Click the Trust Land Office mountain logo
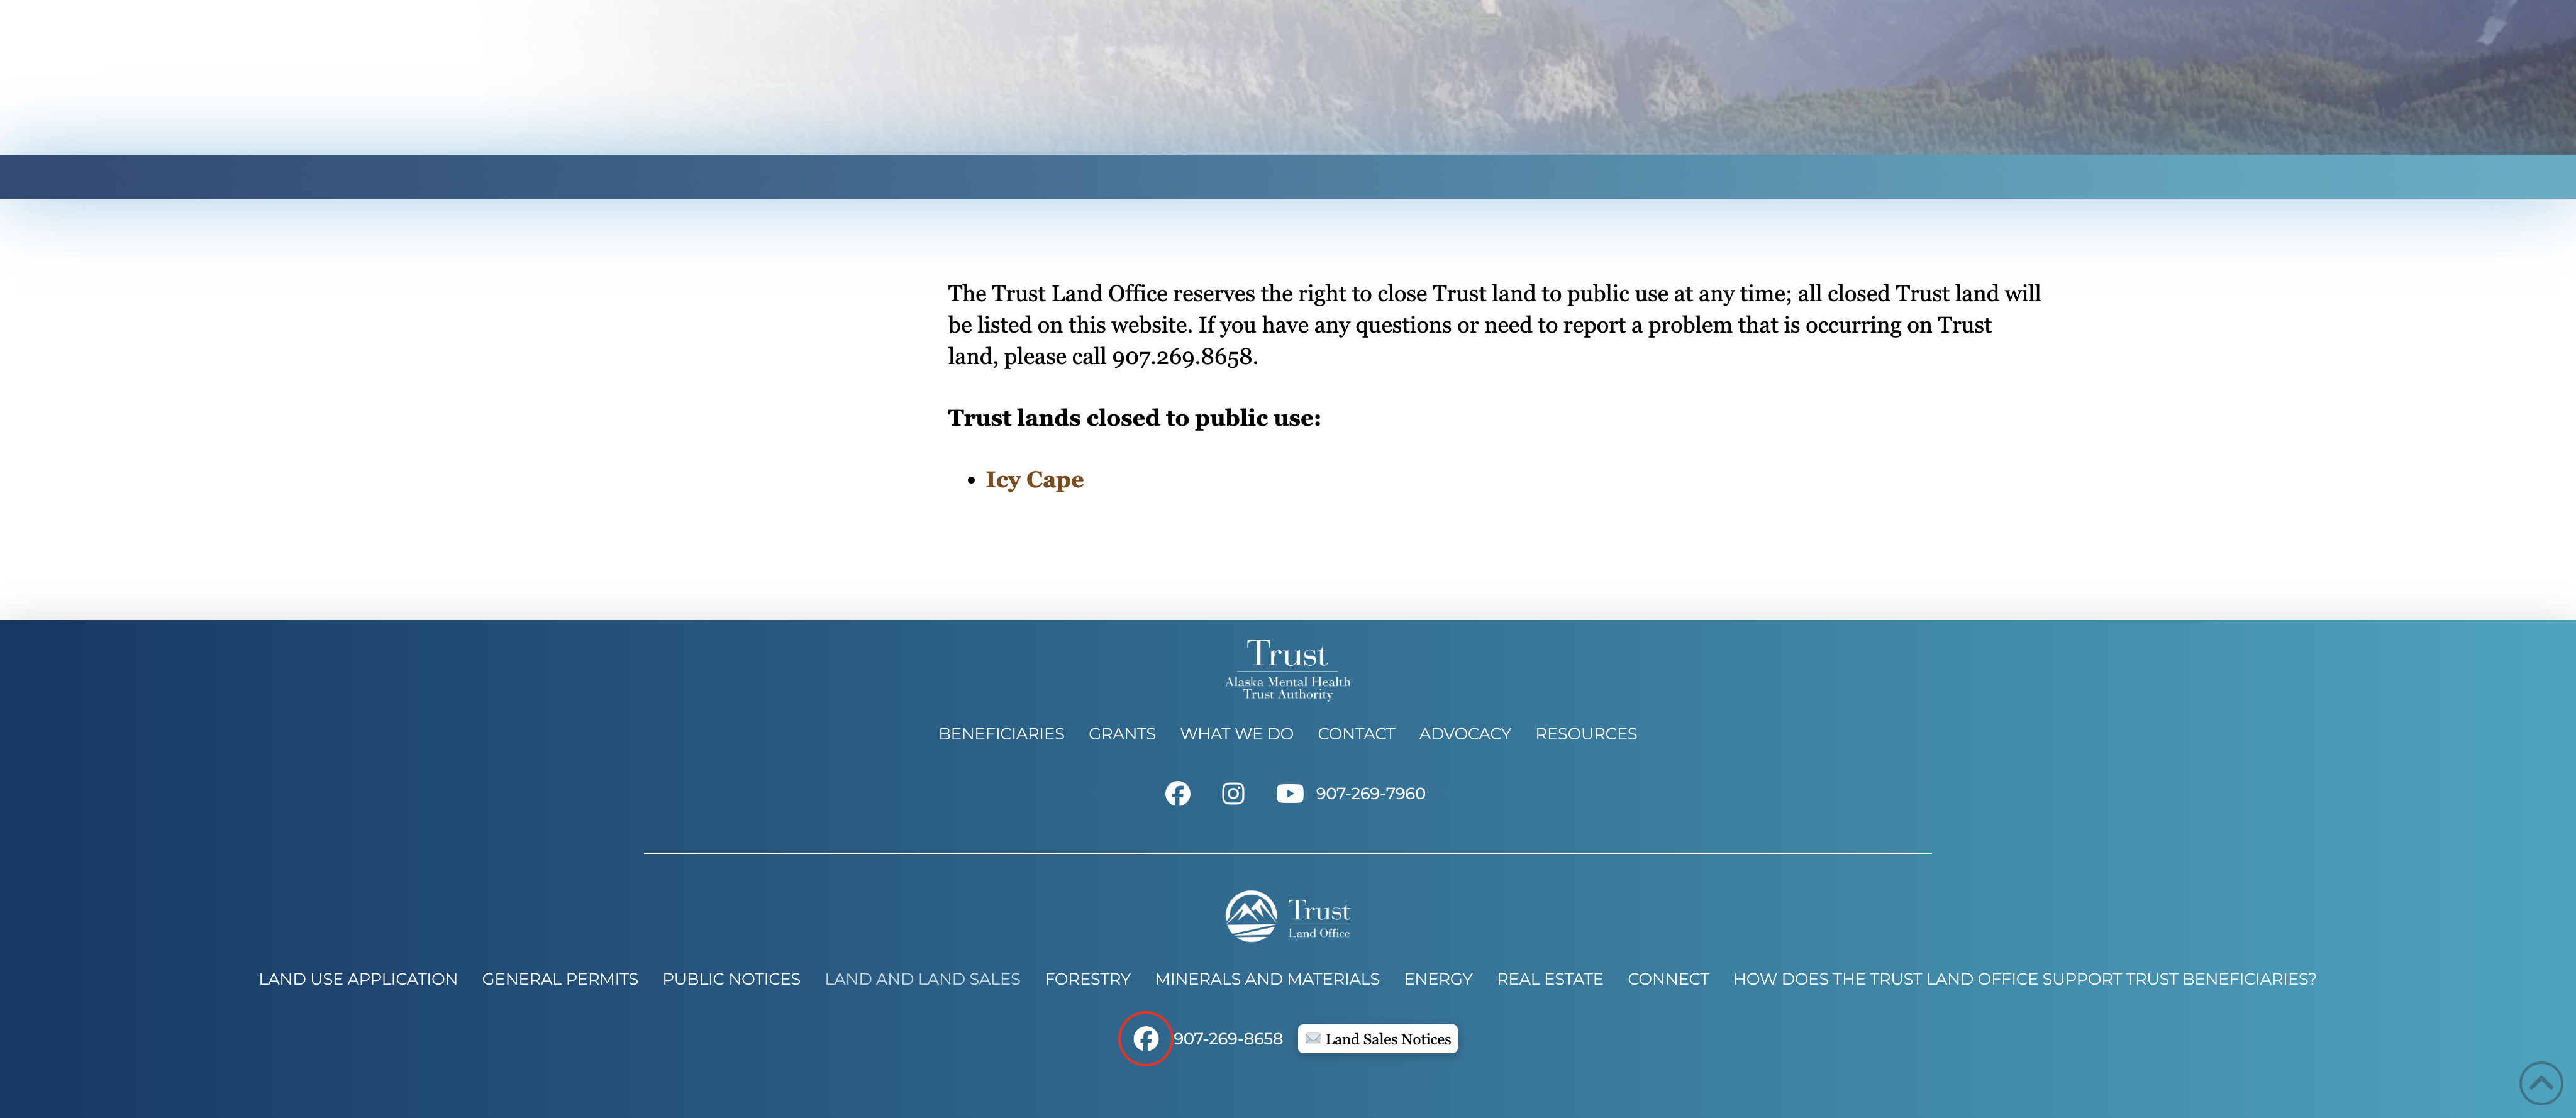 [1287, 916]
